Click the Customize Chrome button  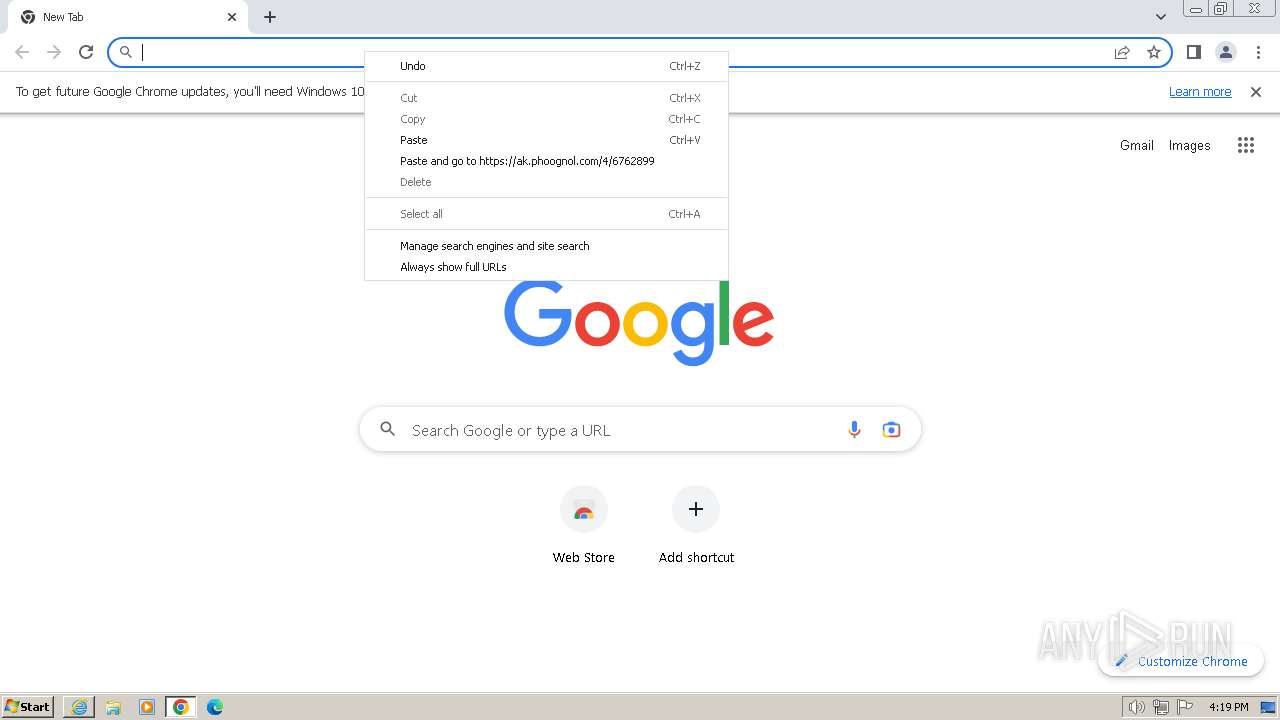(1181, 661)
